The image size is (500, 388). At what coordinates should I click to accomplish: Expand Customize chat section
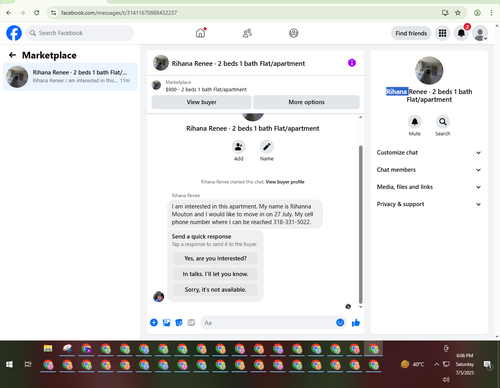[429, 153]
